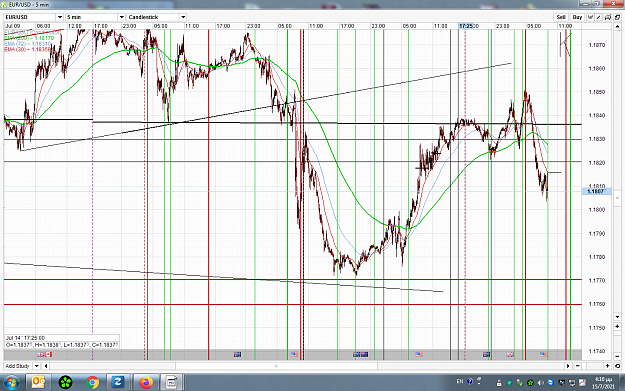Click the taskbar help icon
Screen dimensions: 625x391
(470, 381)
